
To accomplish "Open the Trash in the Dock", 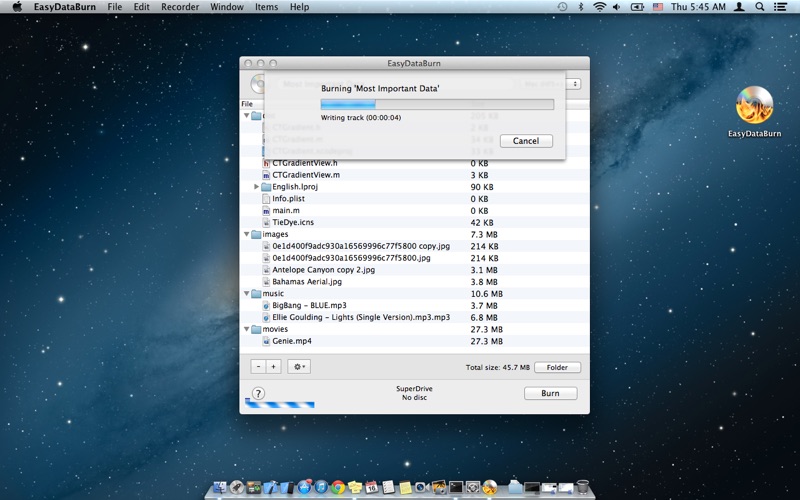I will 583,487.
